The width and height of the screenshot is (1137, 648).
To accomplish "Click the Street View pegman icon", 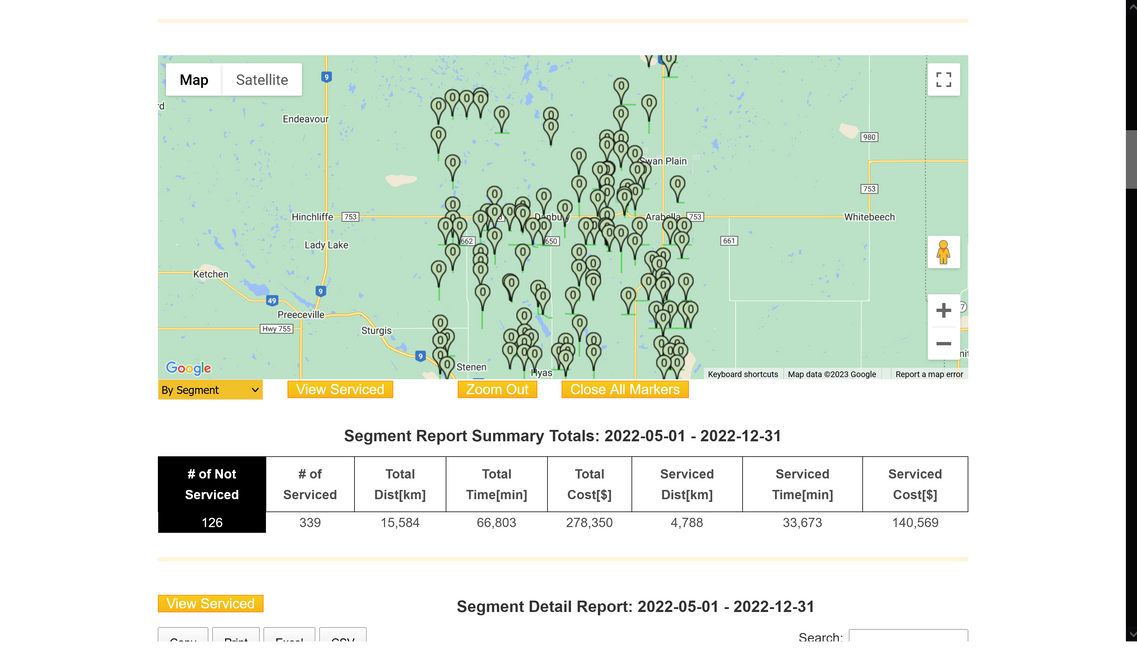I will pos(943,252).
